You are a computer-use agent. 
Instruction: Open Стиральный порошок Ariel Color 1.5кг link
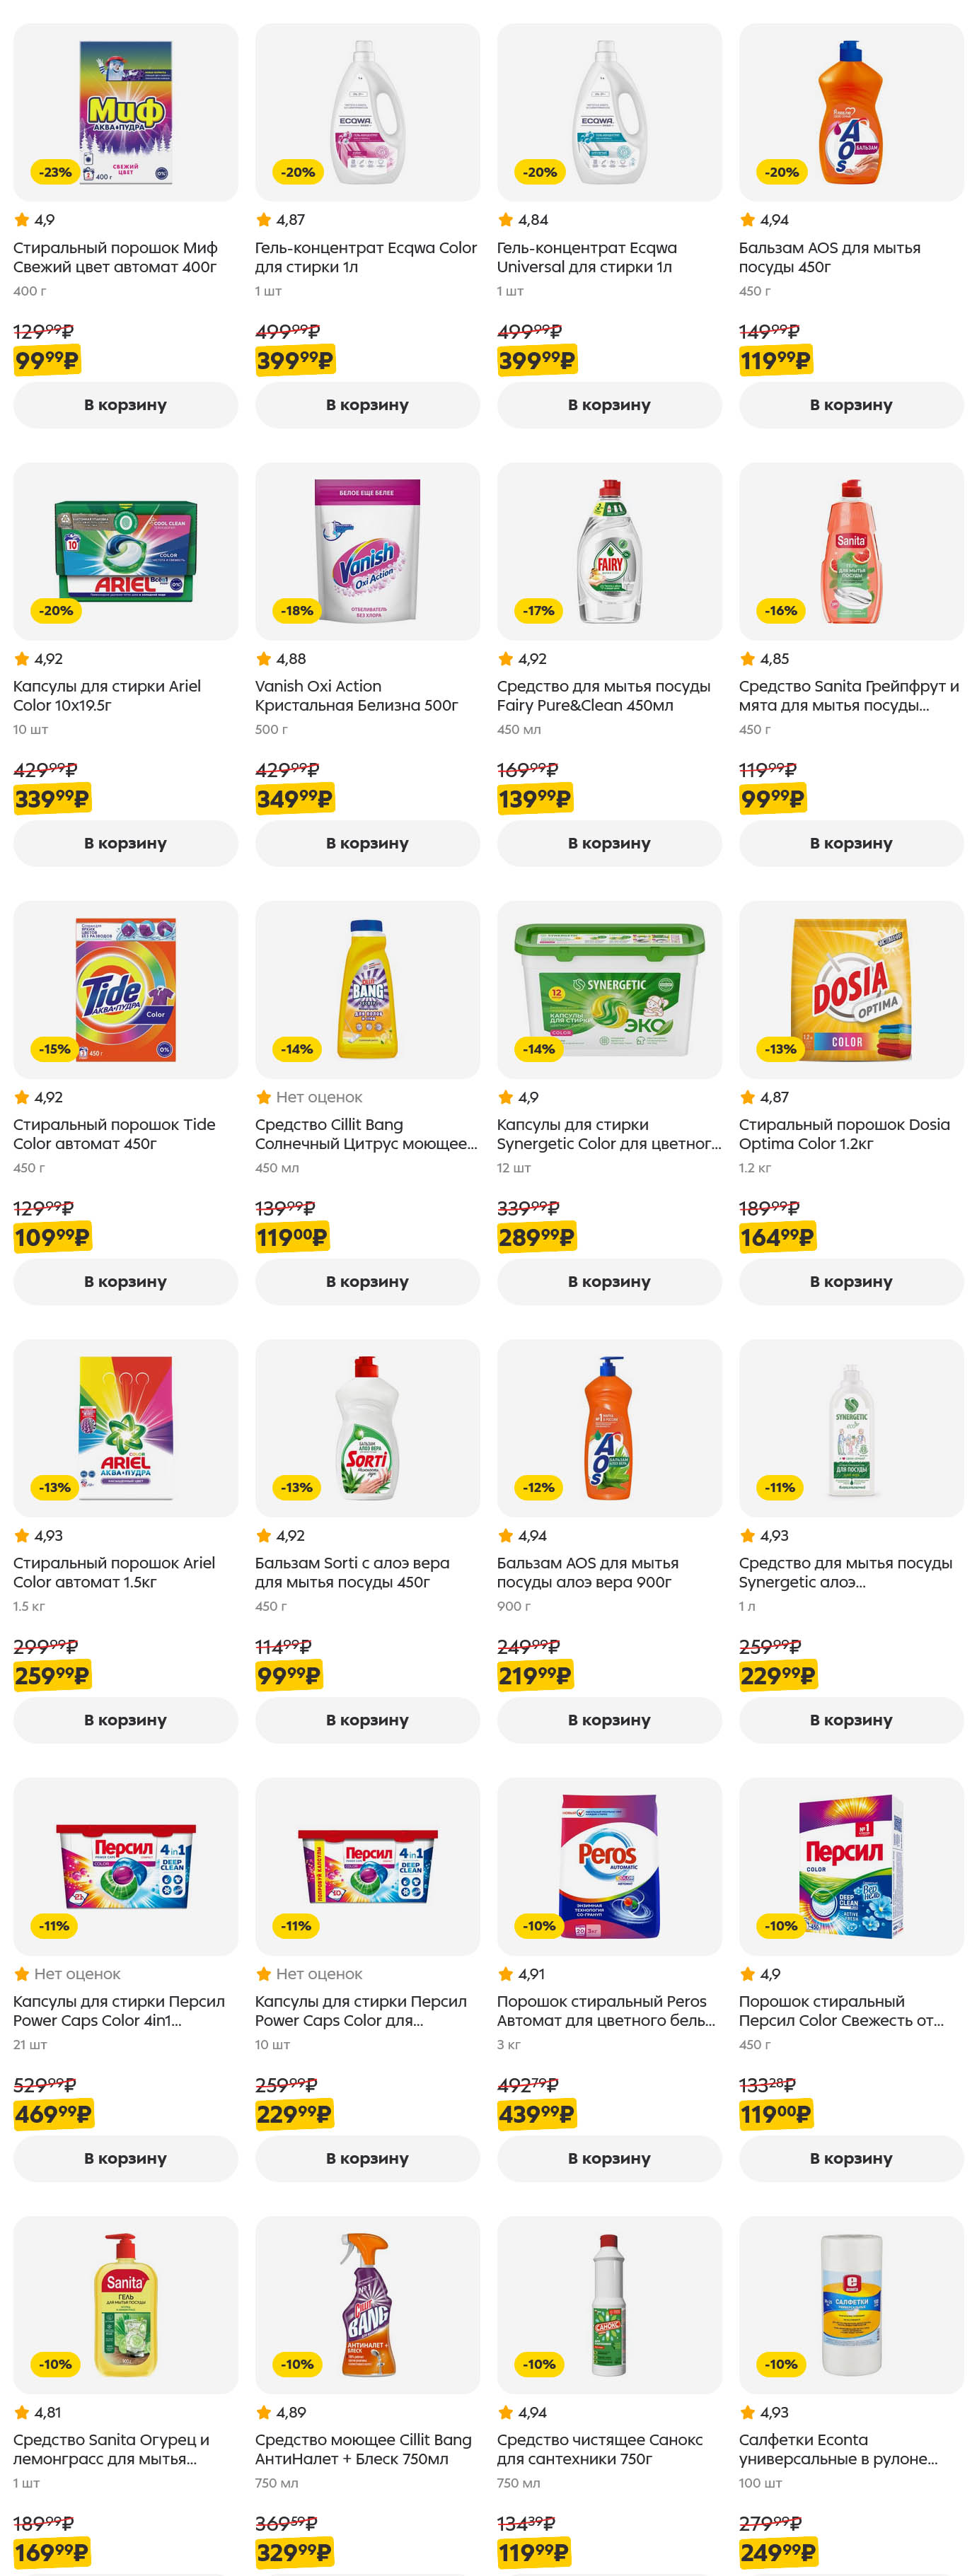tap(114, 1572)
